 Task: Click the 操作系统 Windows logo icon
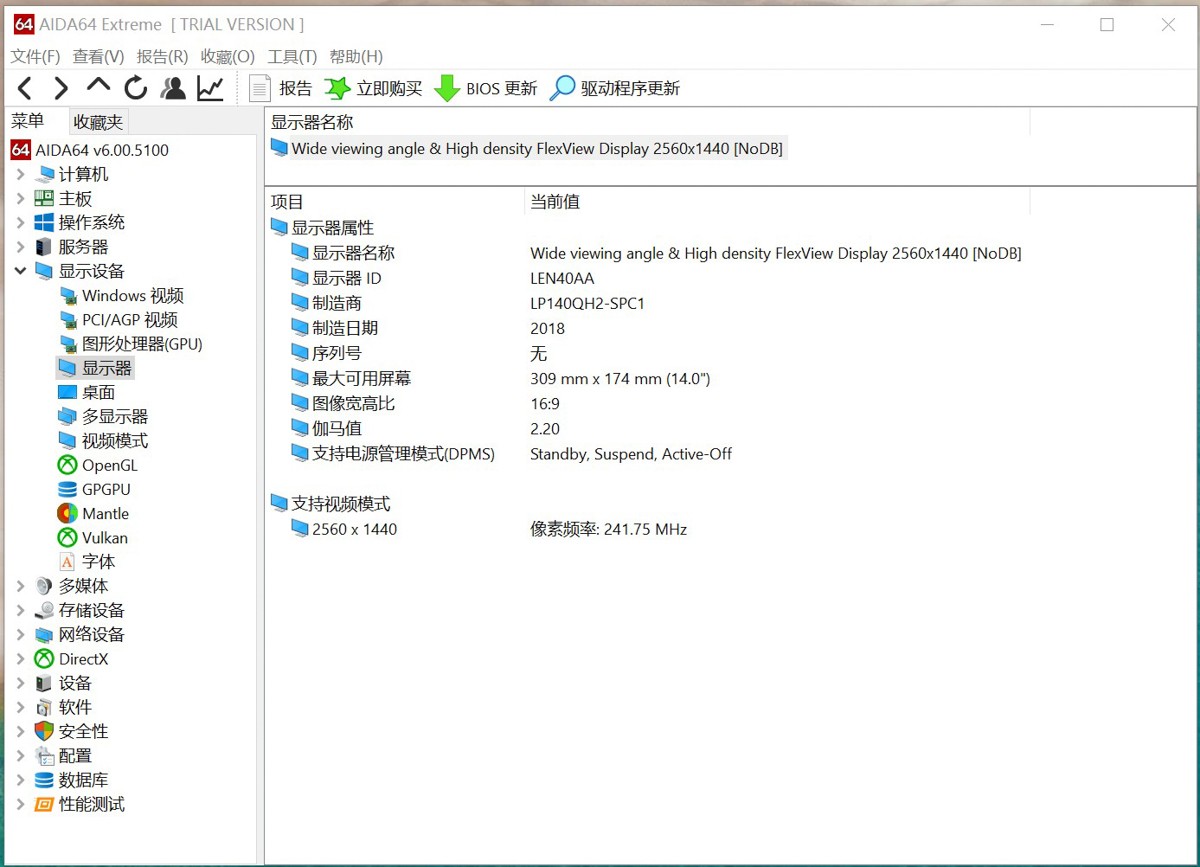44,222
